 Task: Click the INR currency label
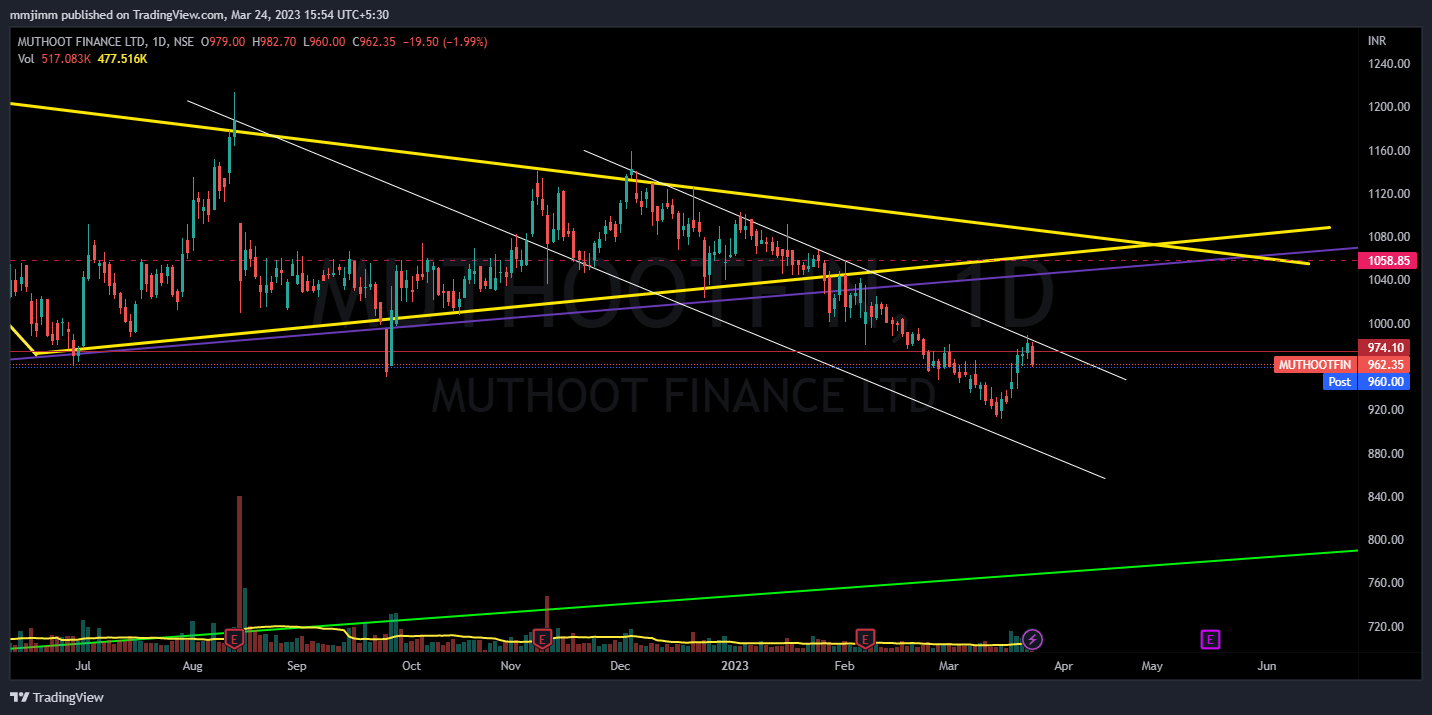coord(1377,42)
